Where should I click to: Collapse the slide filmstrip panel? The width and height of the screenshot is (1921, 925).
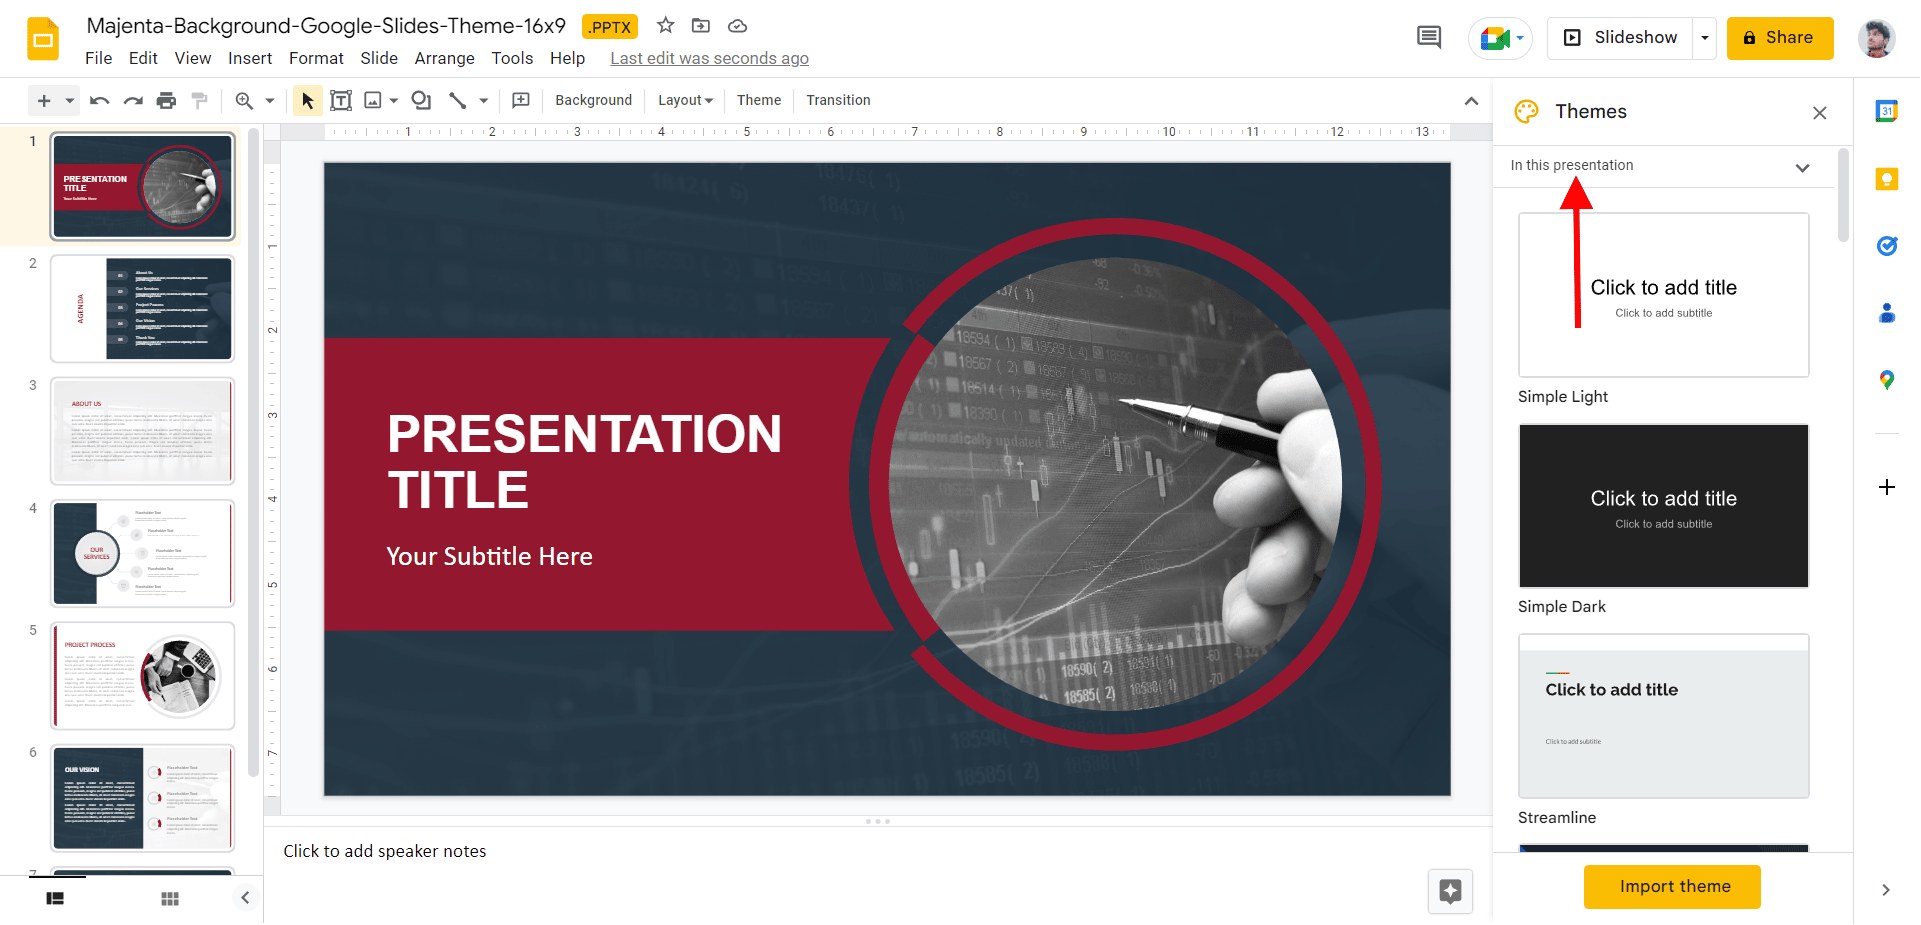245,898
